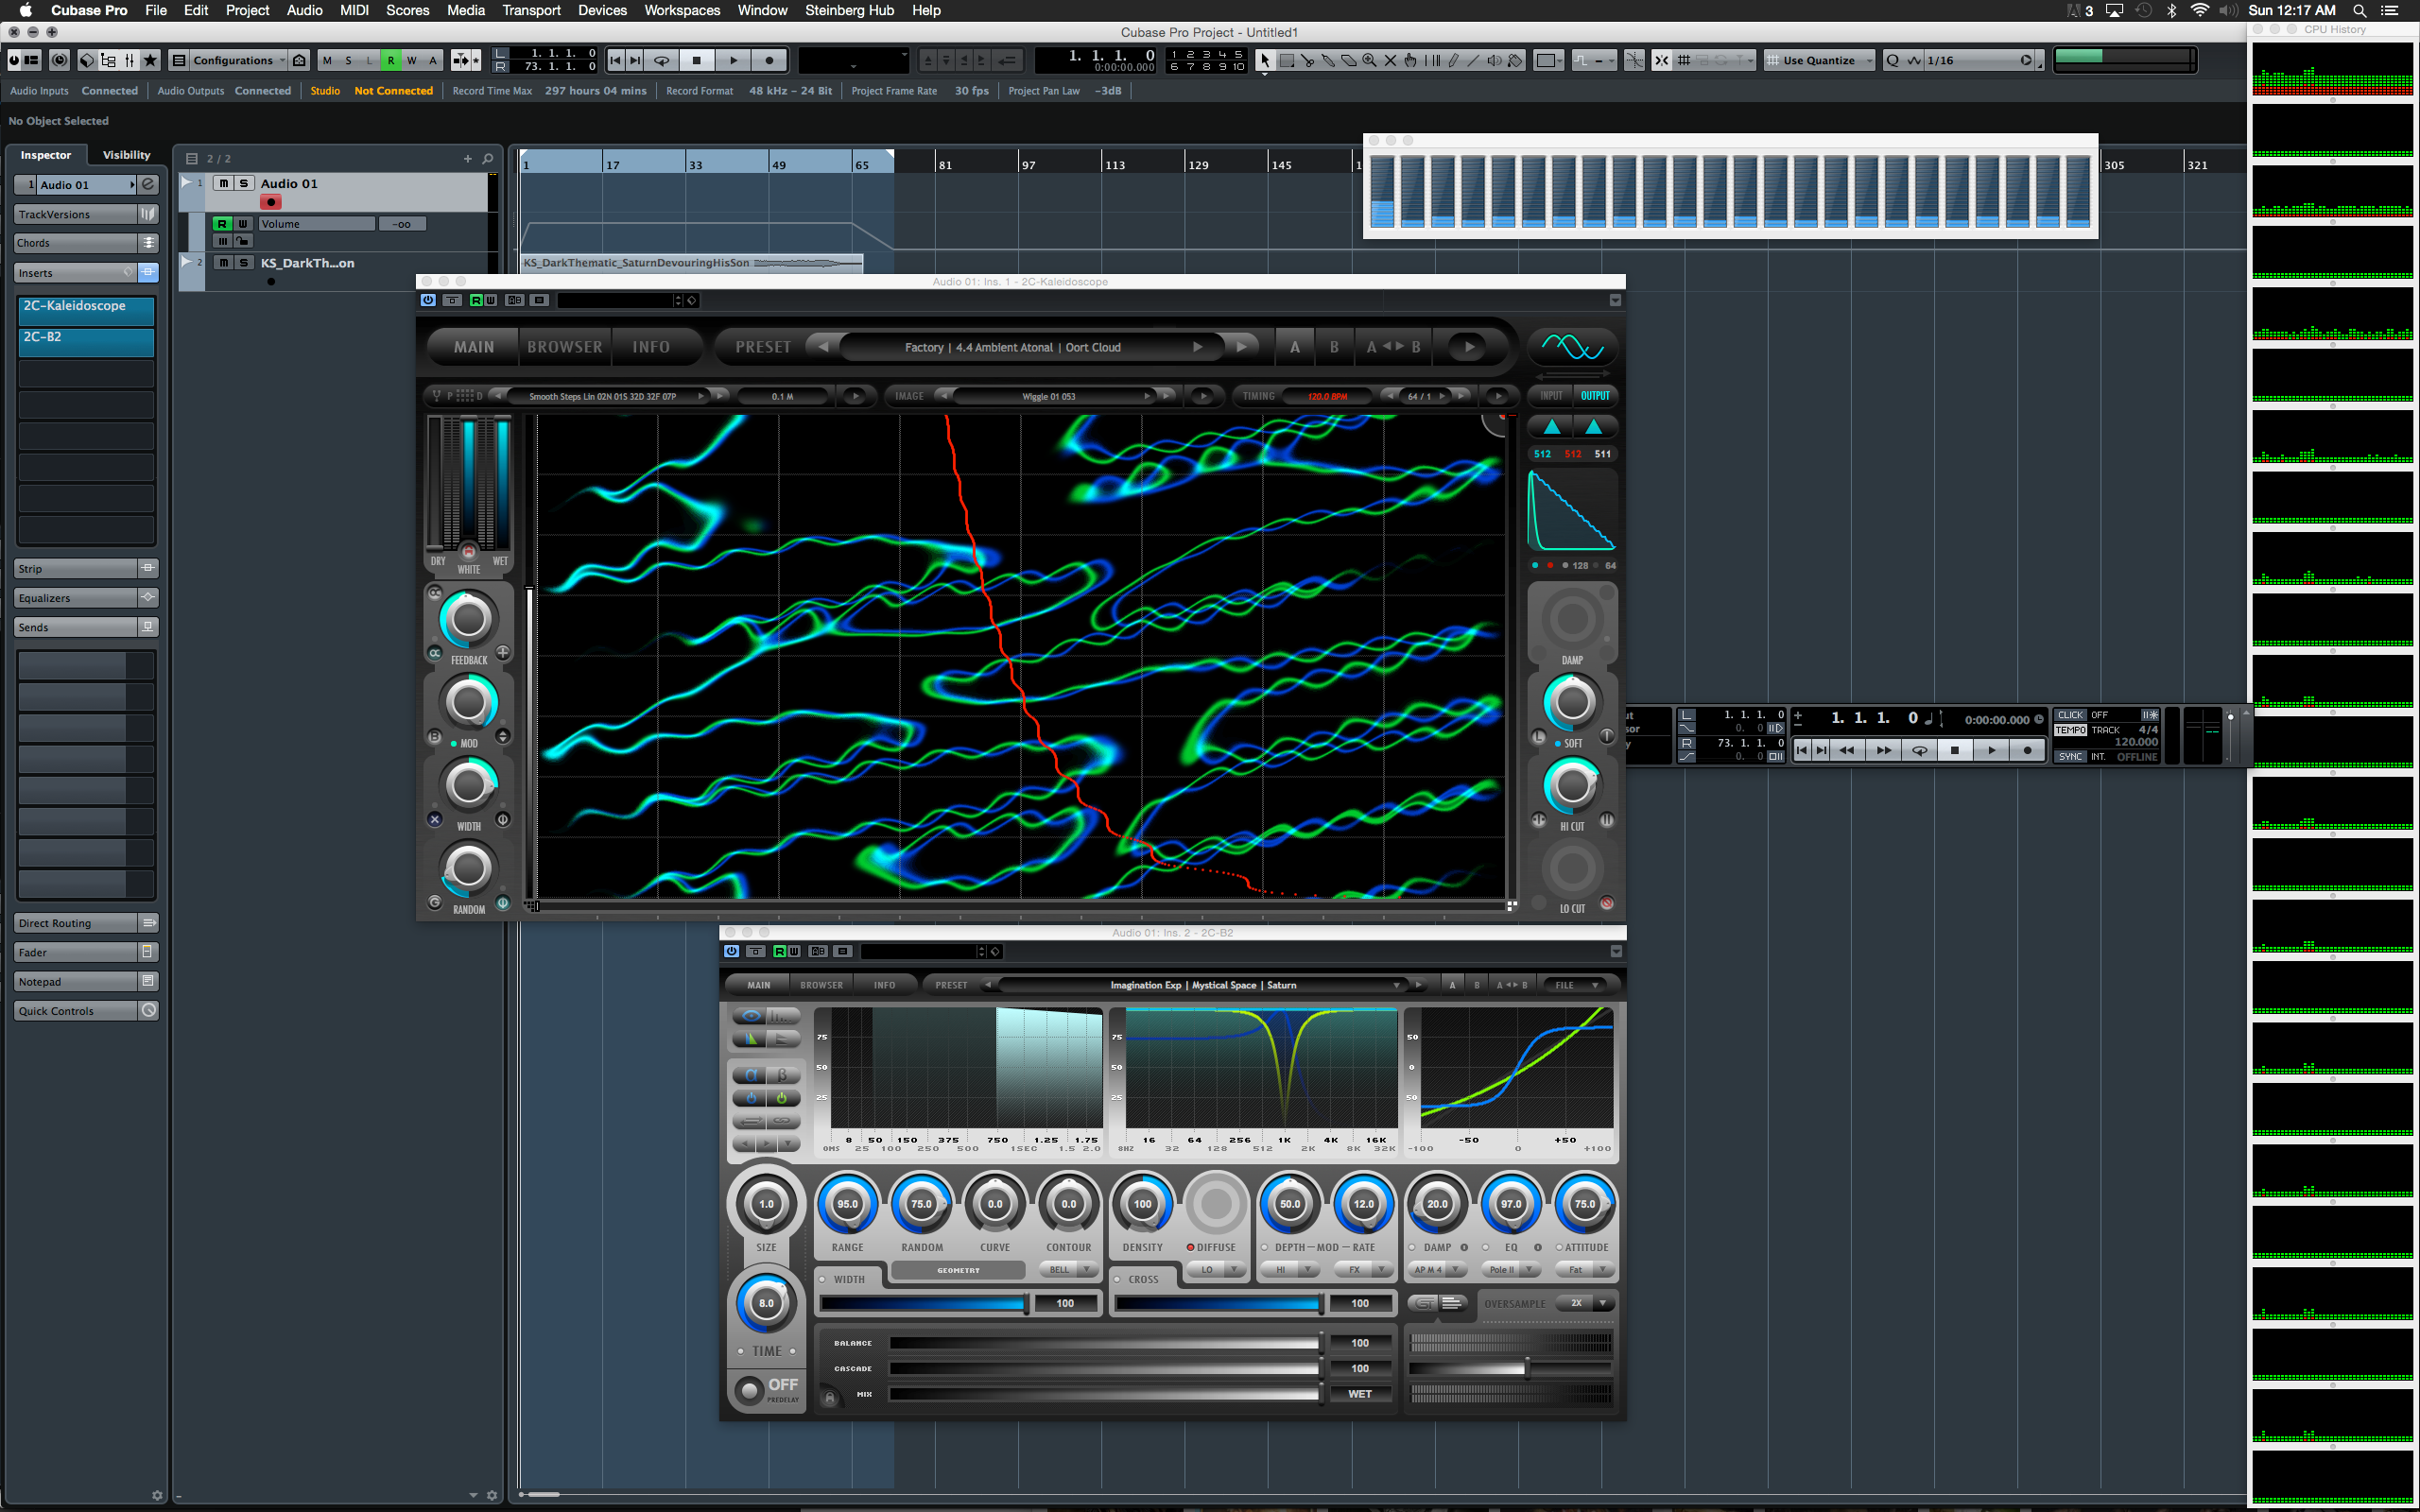The image size is (2420, 1512).
Task: Open the Use Quantize snap dropdown
Action: [1819, 61]
